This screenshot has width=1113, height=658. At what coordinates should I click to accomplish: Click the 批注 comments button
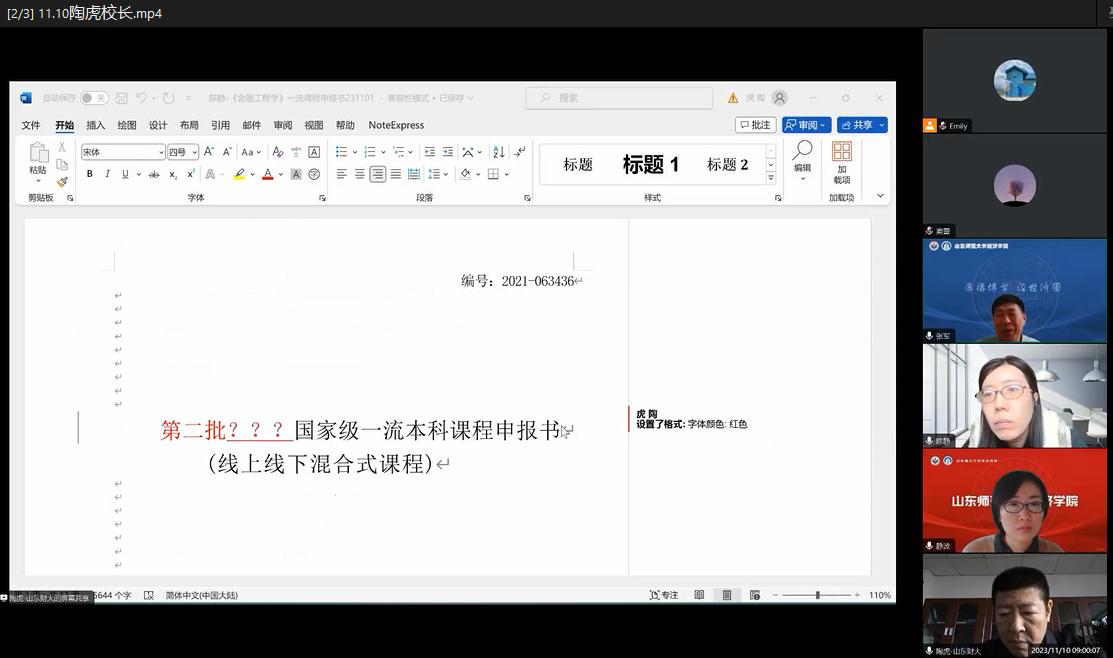point(755,125)
